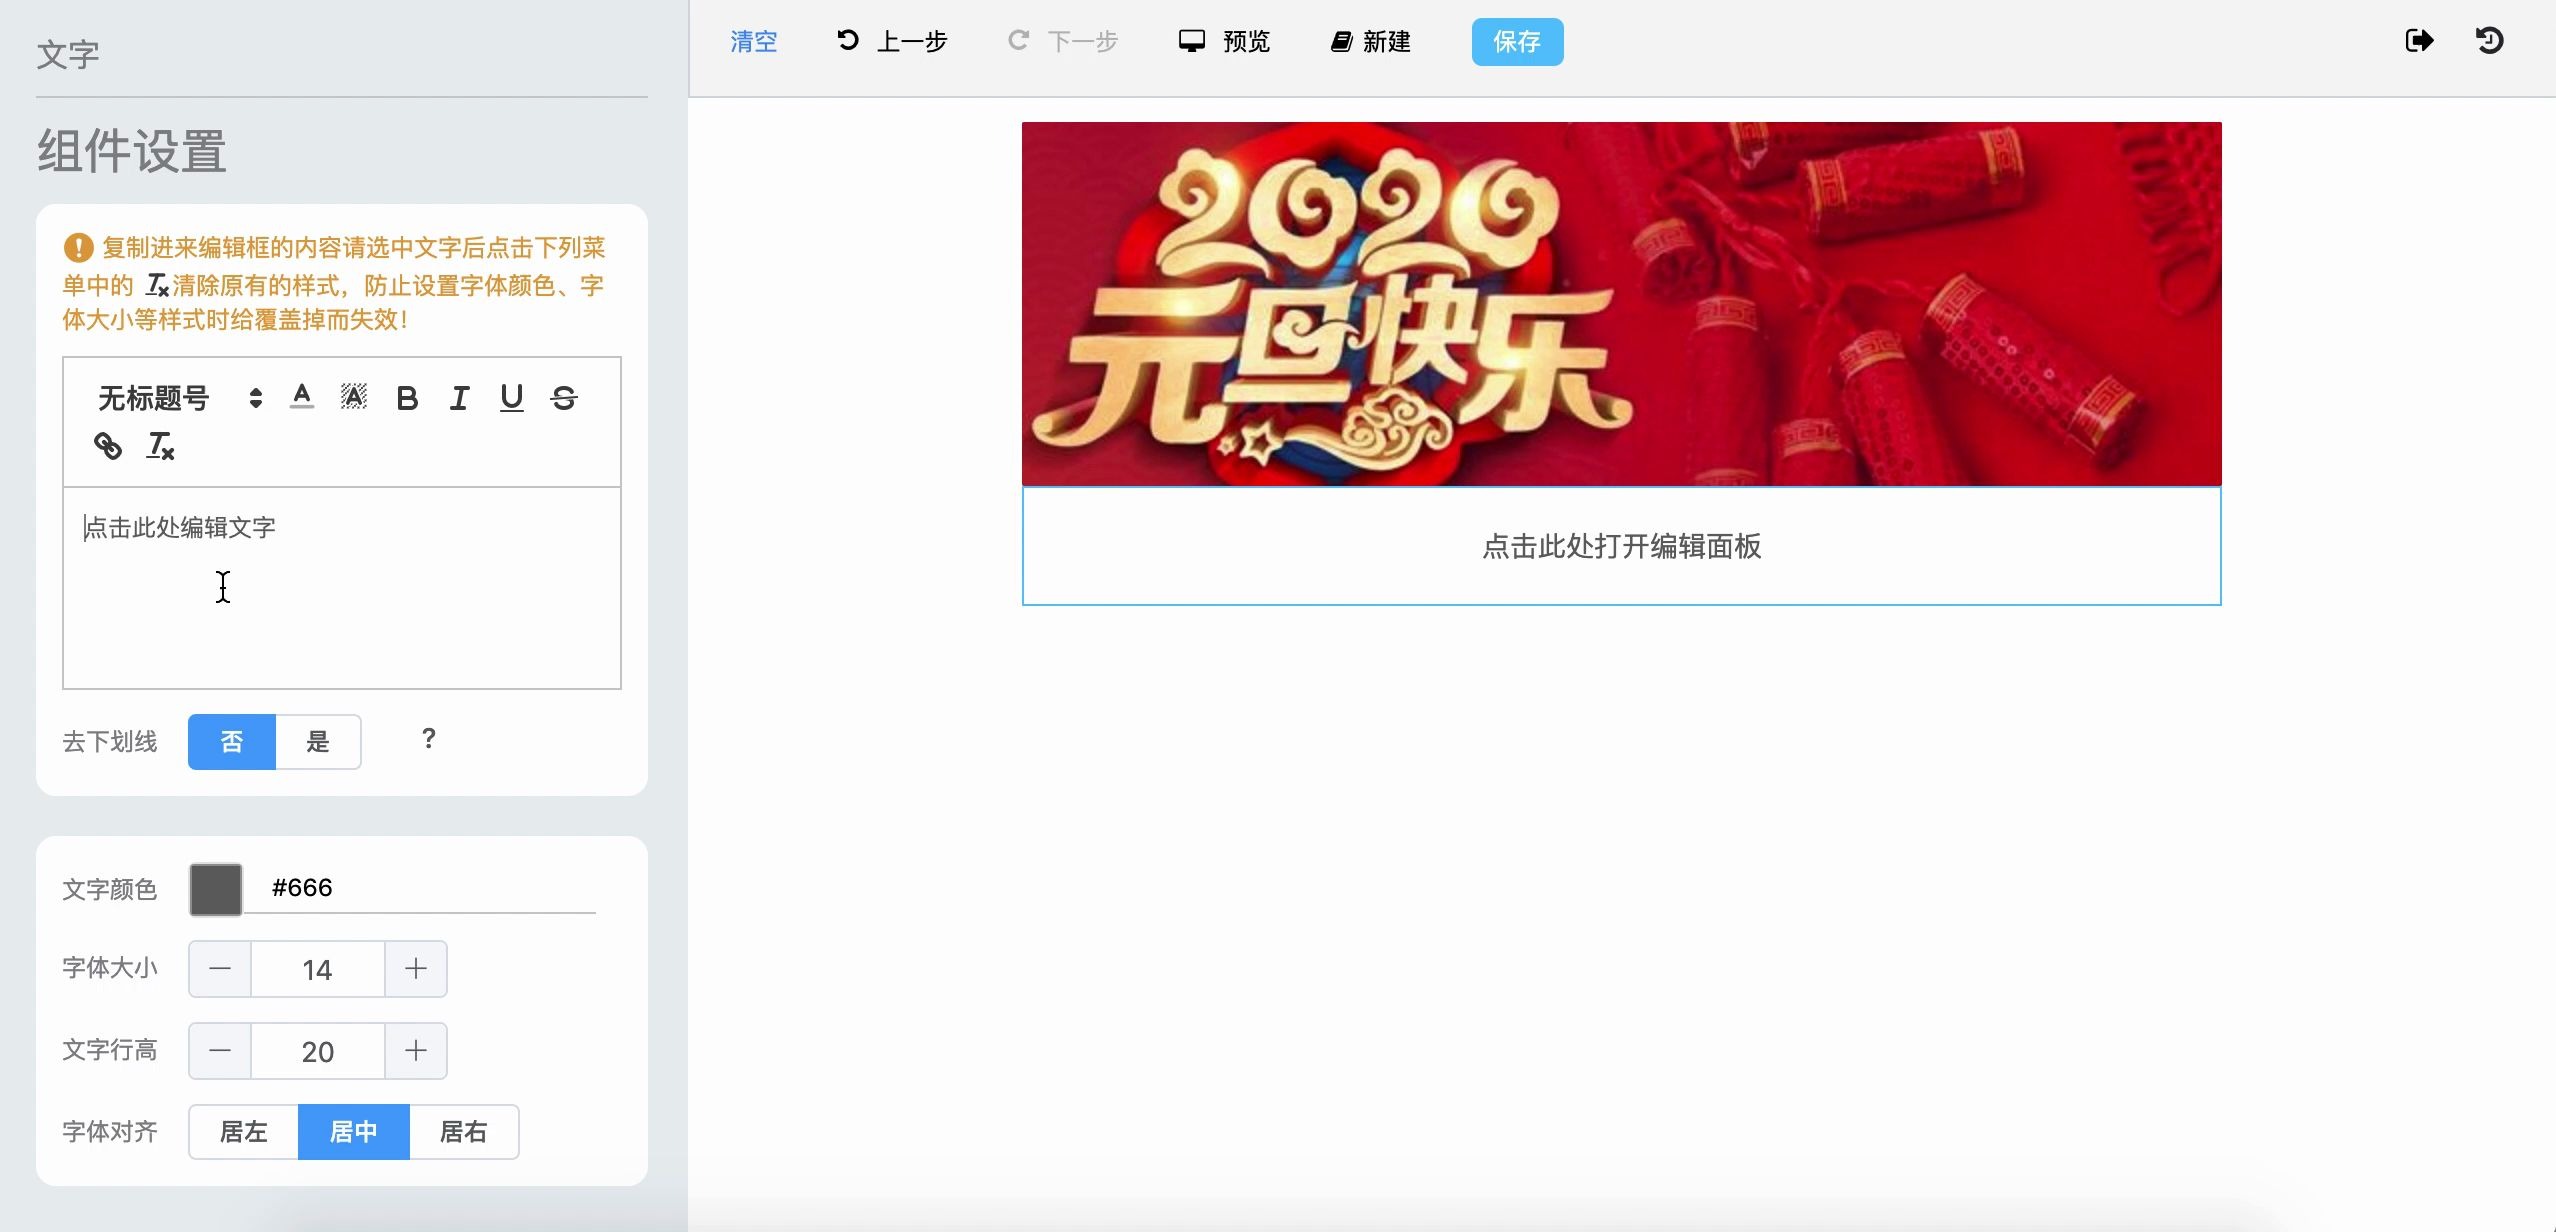
Task: Decrease 文字行高 with minus button
Action: (x=220, y=1051)
